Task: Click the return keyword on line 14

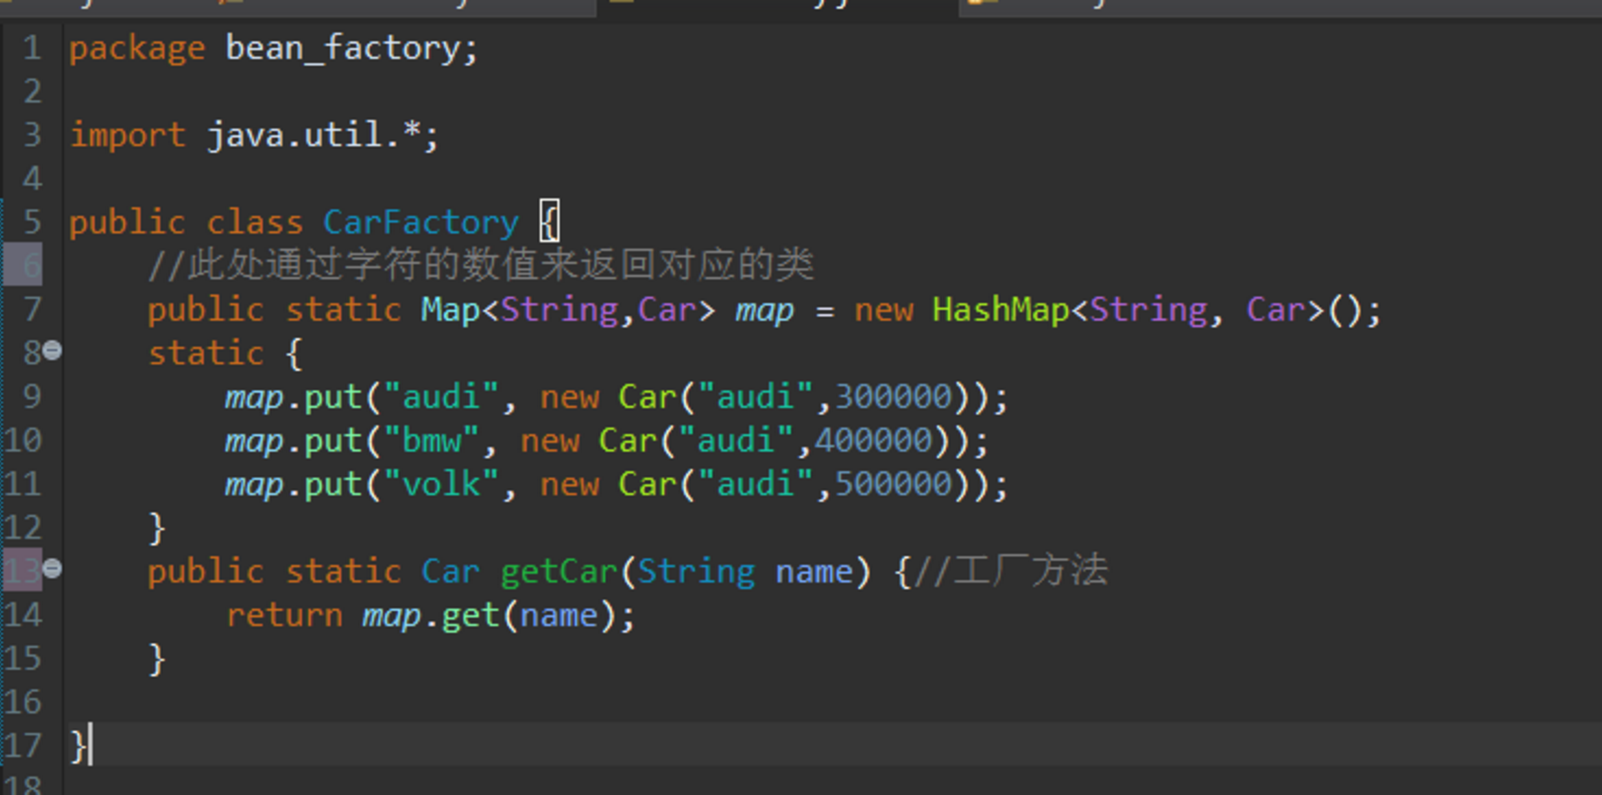Action: pyautogui.click(x=284, y=616)
